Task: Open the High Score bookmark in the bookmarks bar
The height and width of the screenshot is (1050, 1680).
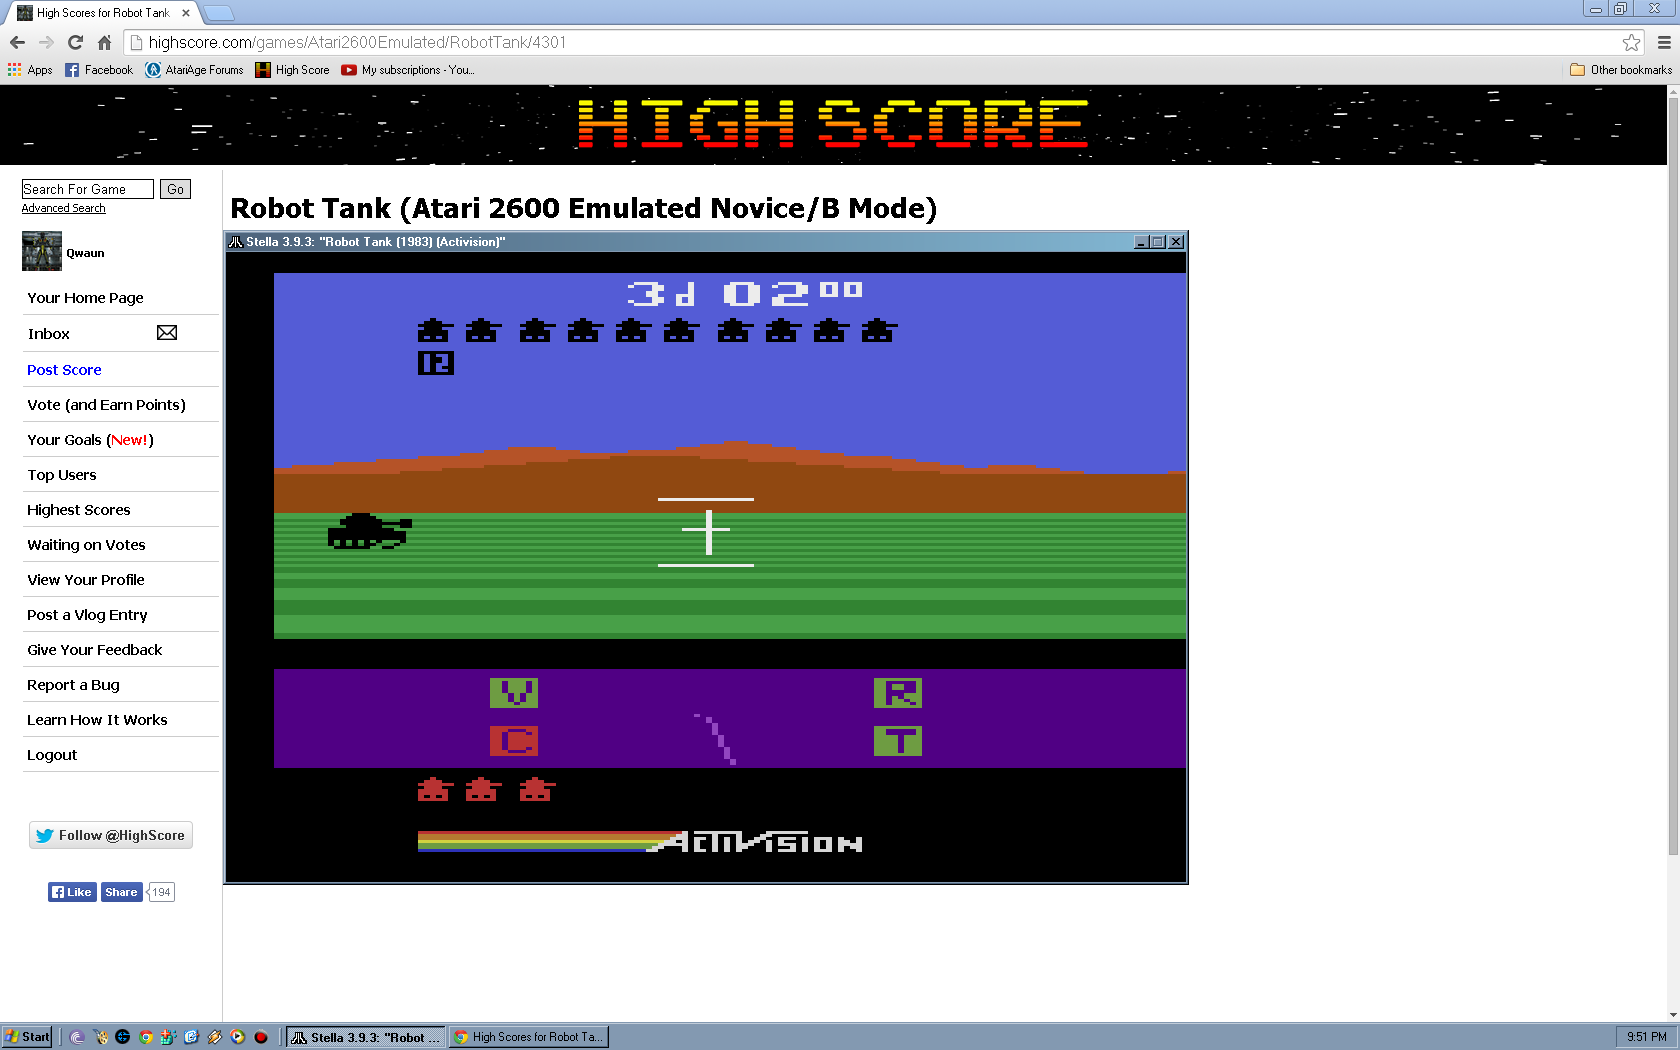Action: (x=292, y=70)
